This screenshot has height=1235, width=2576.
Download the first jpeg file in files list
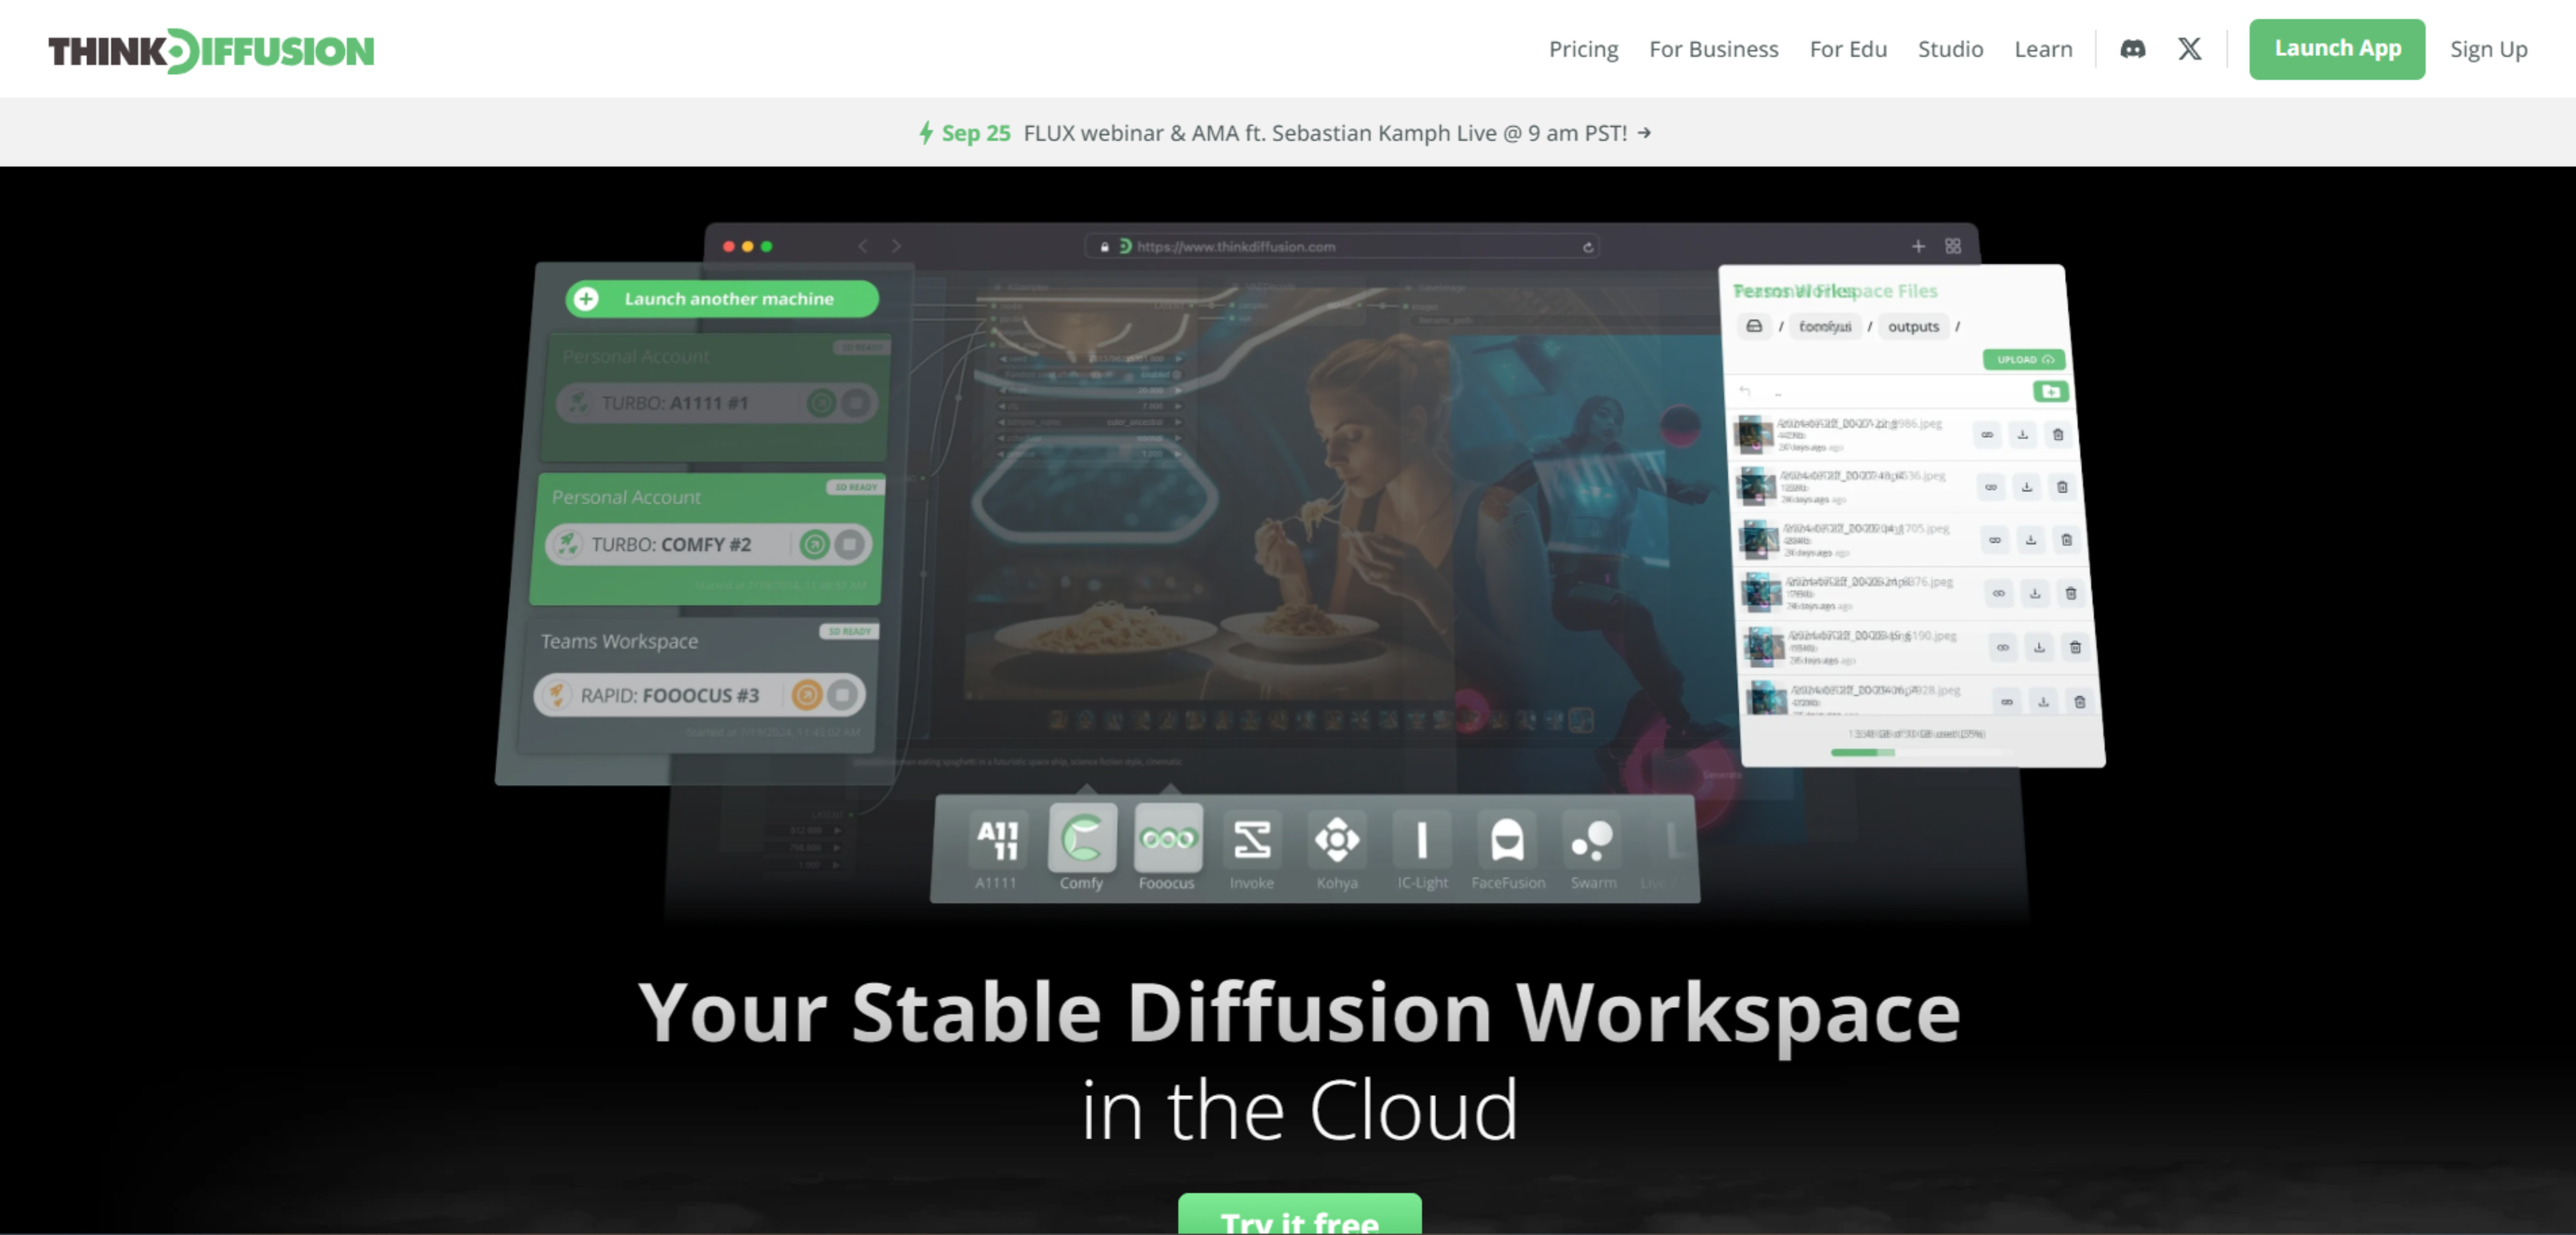[2022, 434]
